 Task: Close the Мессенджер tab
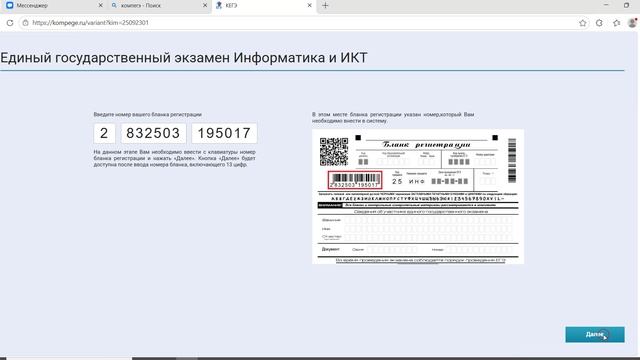[x=100, y=6]
